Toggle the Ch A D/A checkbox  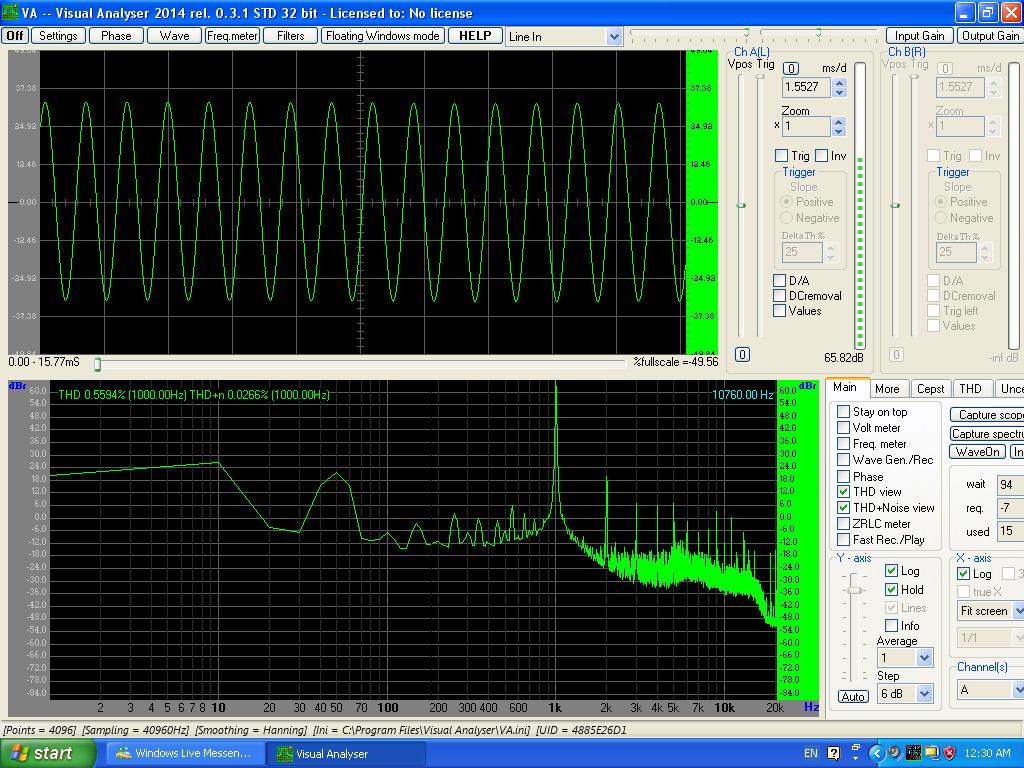[x=779, y=280]
